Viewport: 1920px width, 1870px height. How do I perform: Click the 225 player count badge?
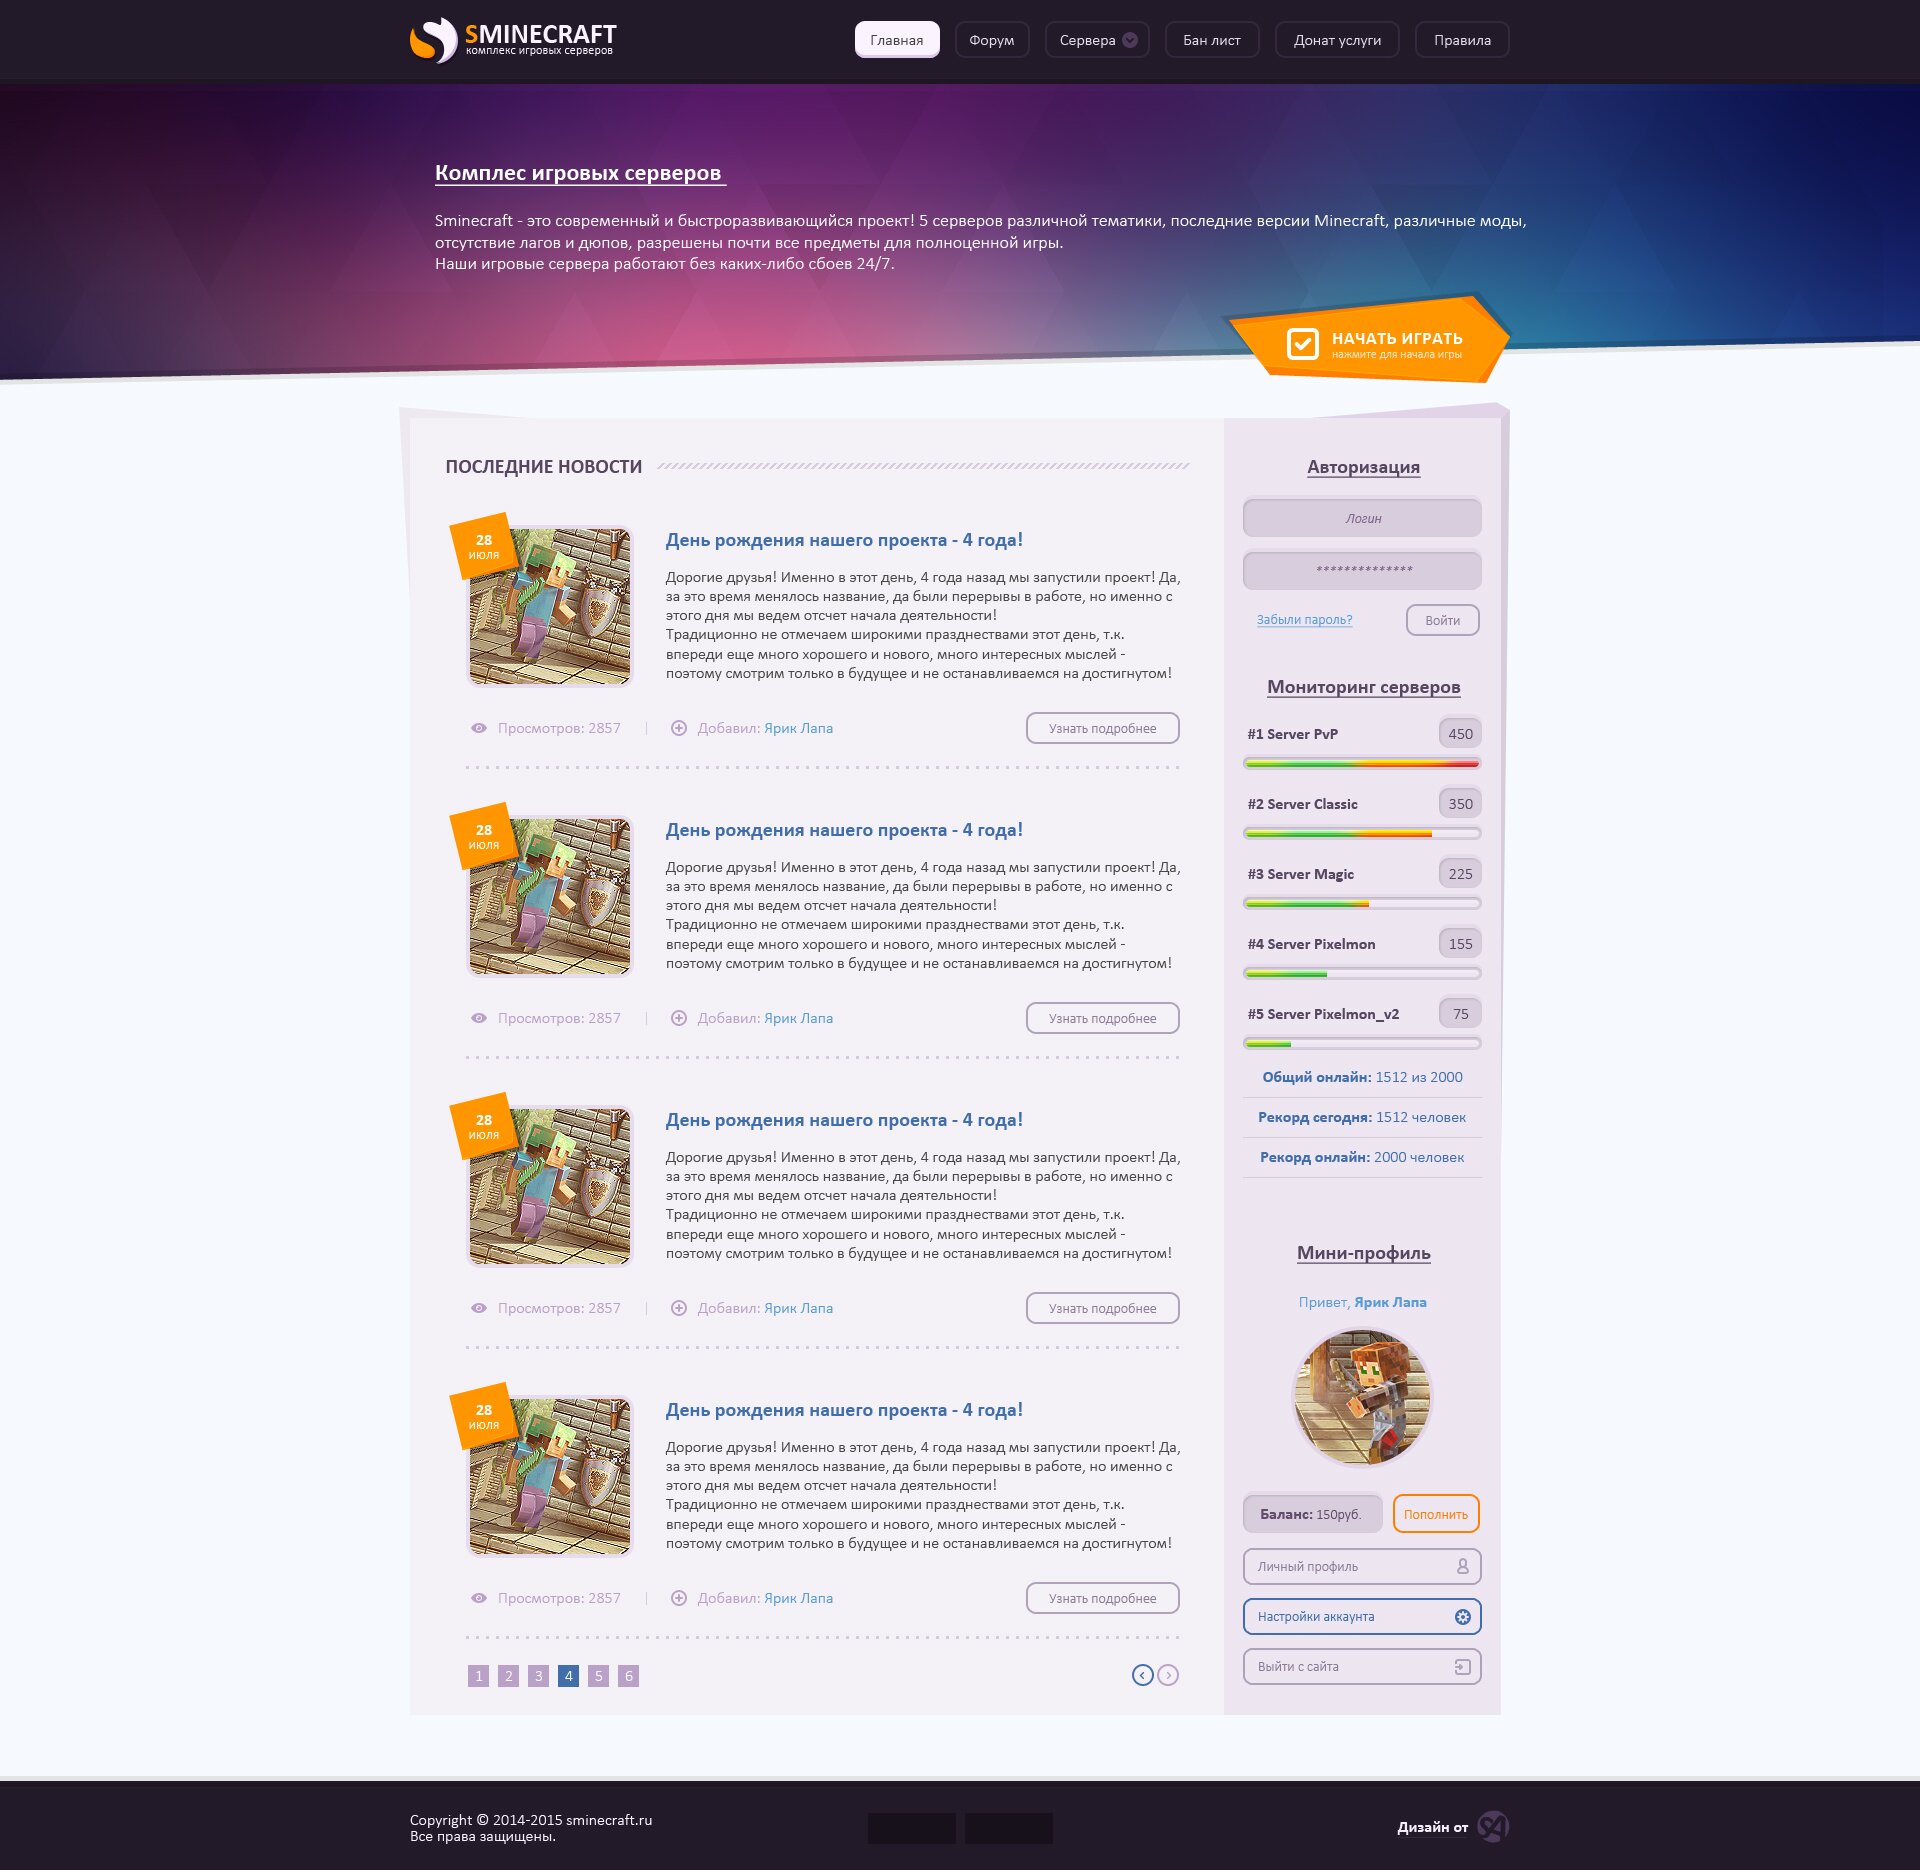(x=1460, y=873)
